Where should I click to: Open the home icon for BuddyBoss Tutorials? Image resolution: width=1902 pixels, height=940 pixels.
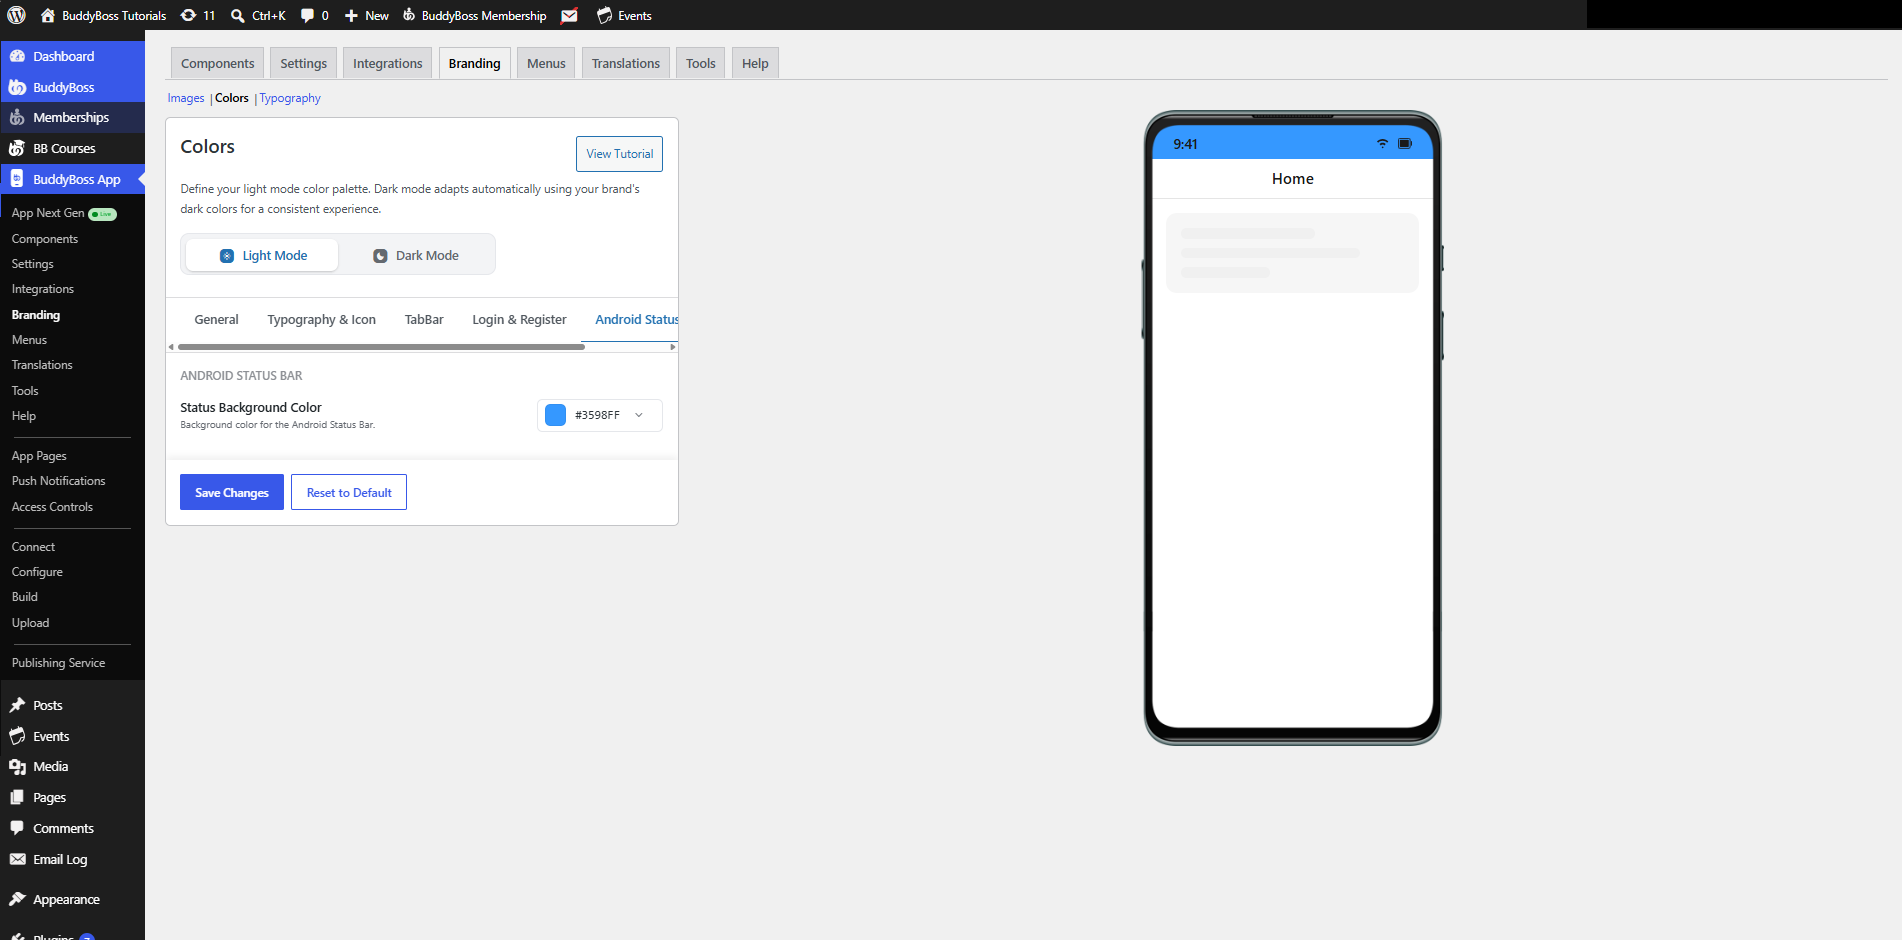coord(47,15)
